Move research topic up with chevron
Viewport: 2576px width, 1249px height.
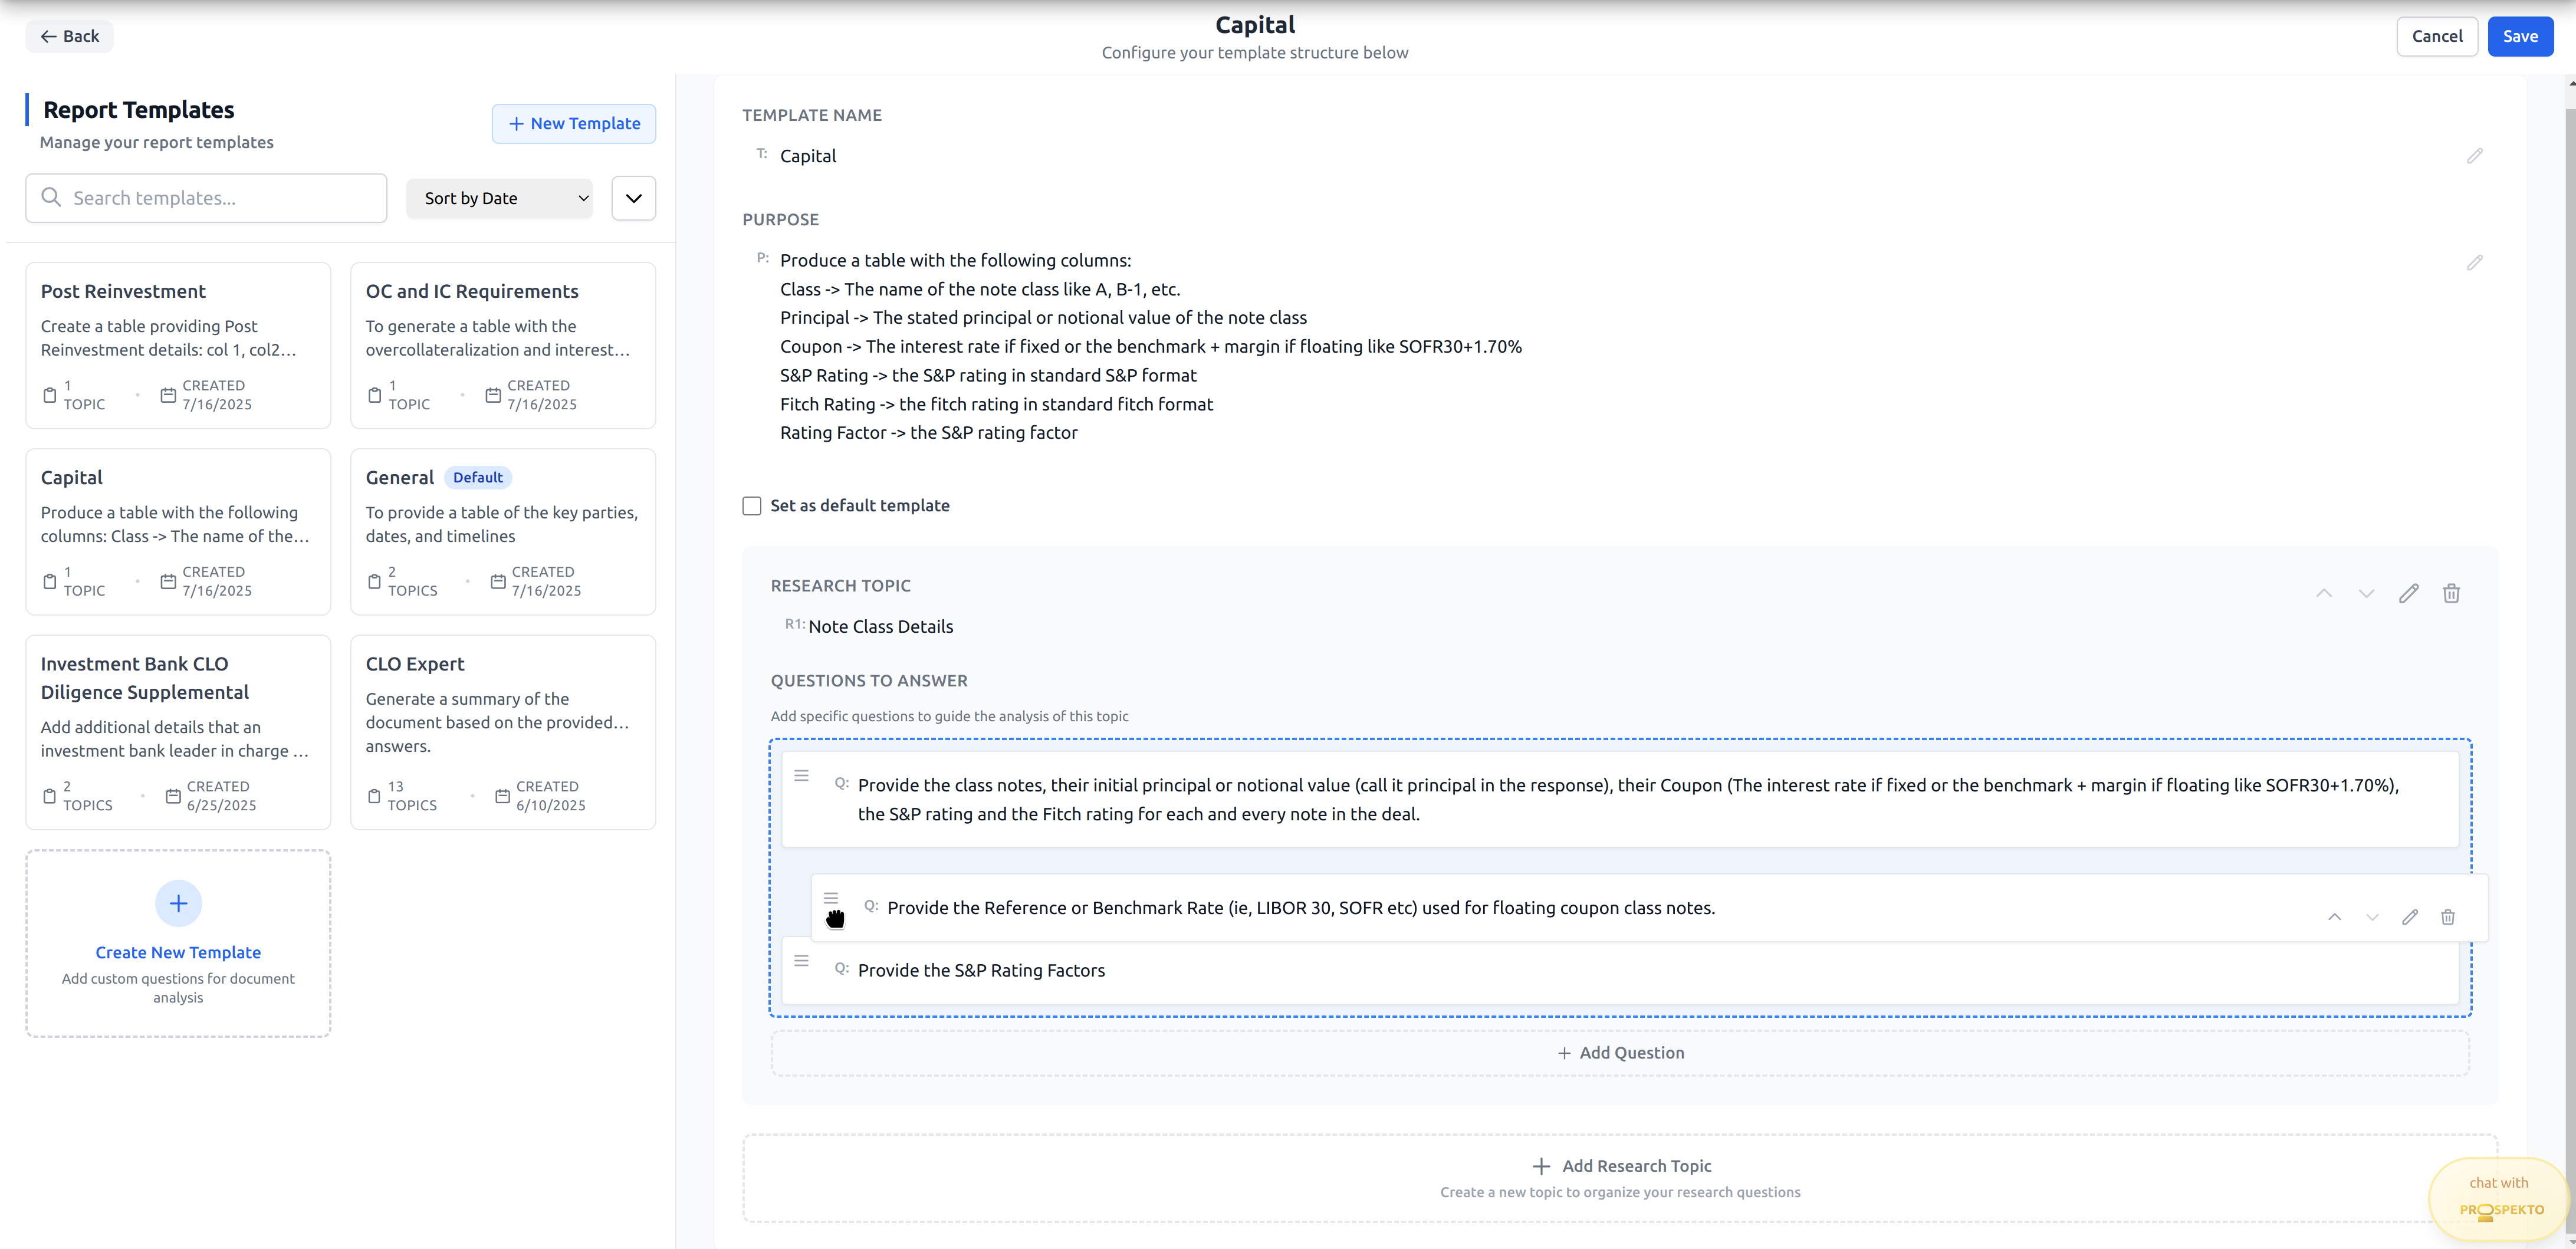[x=2324, y=593]
